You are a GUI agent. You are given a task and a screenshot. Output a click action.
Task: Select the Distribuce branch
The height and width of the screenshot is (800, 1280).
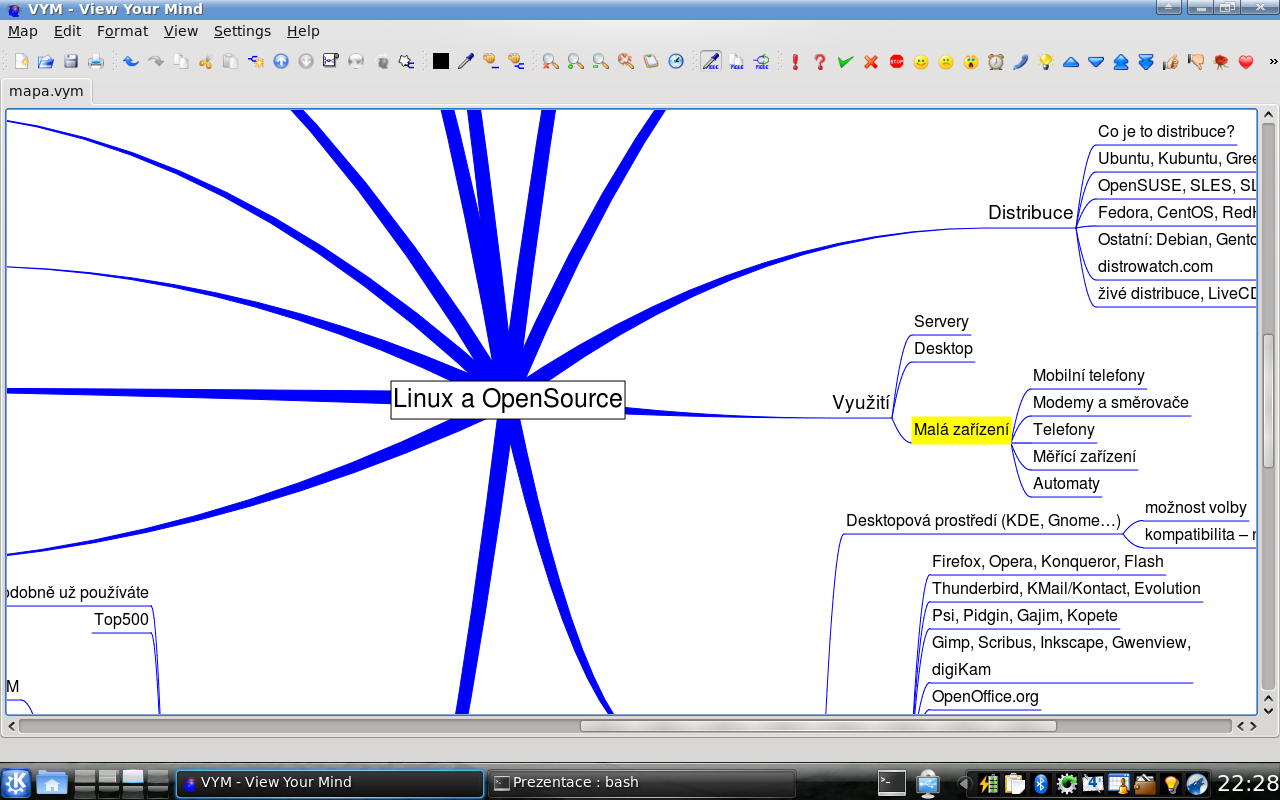coord(1030,212)
